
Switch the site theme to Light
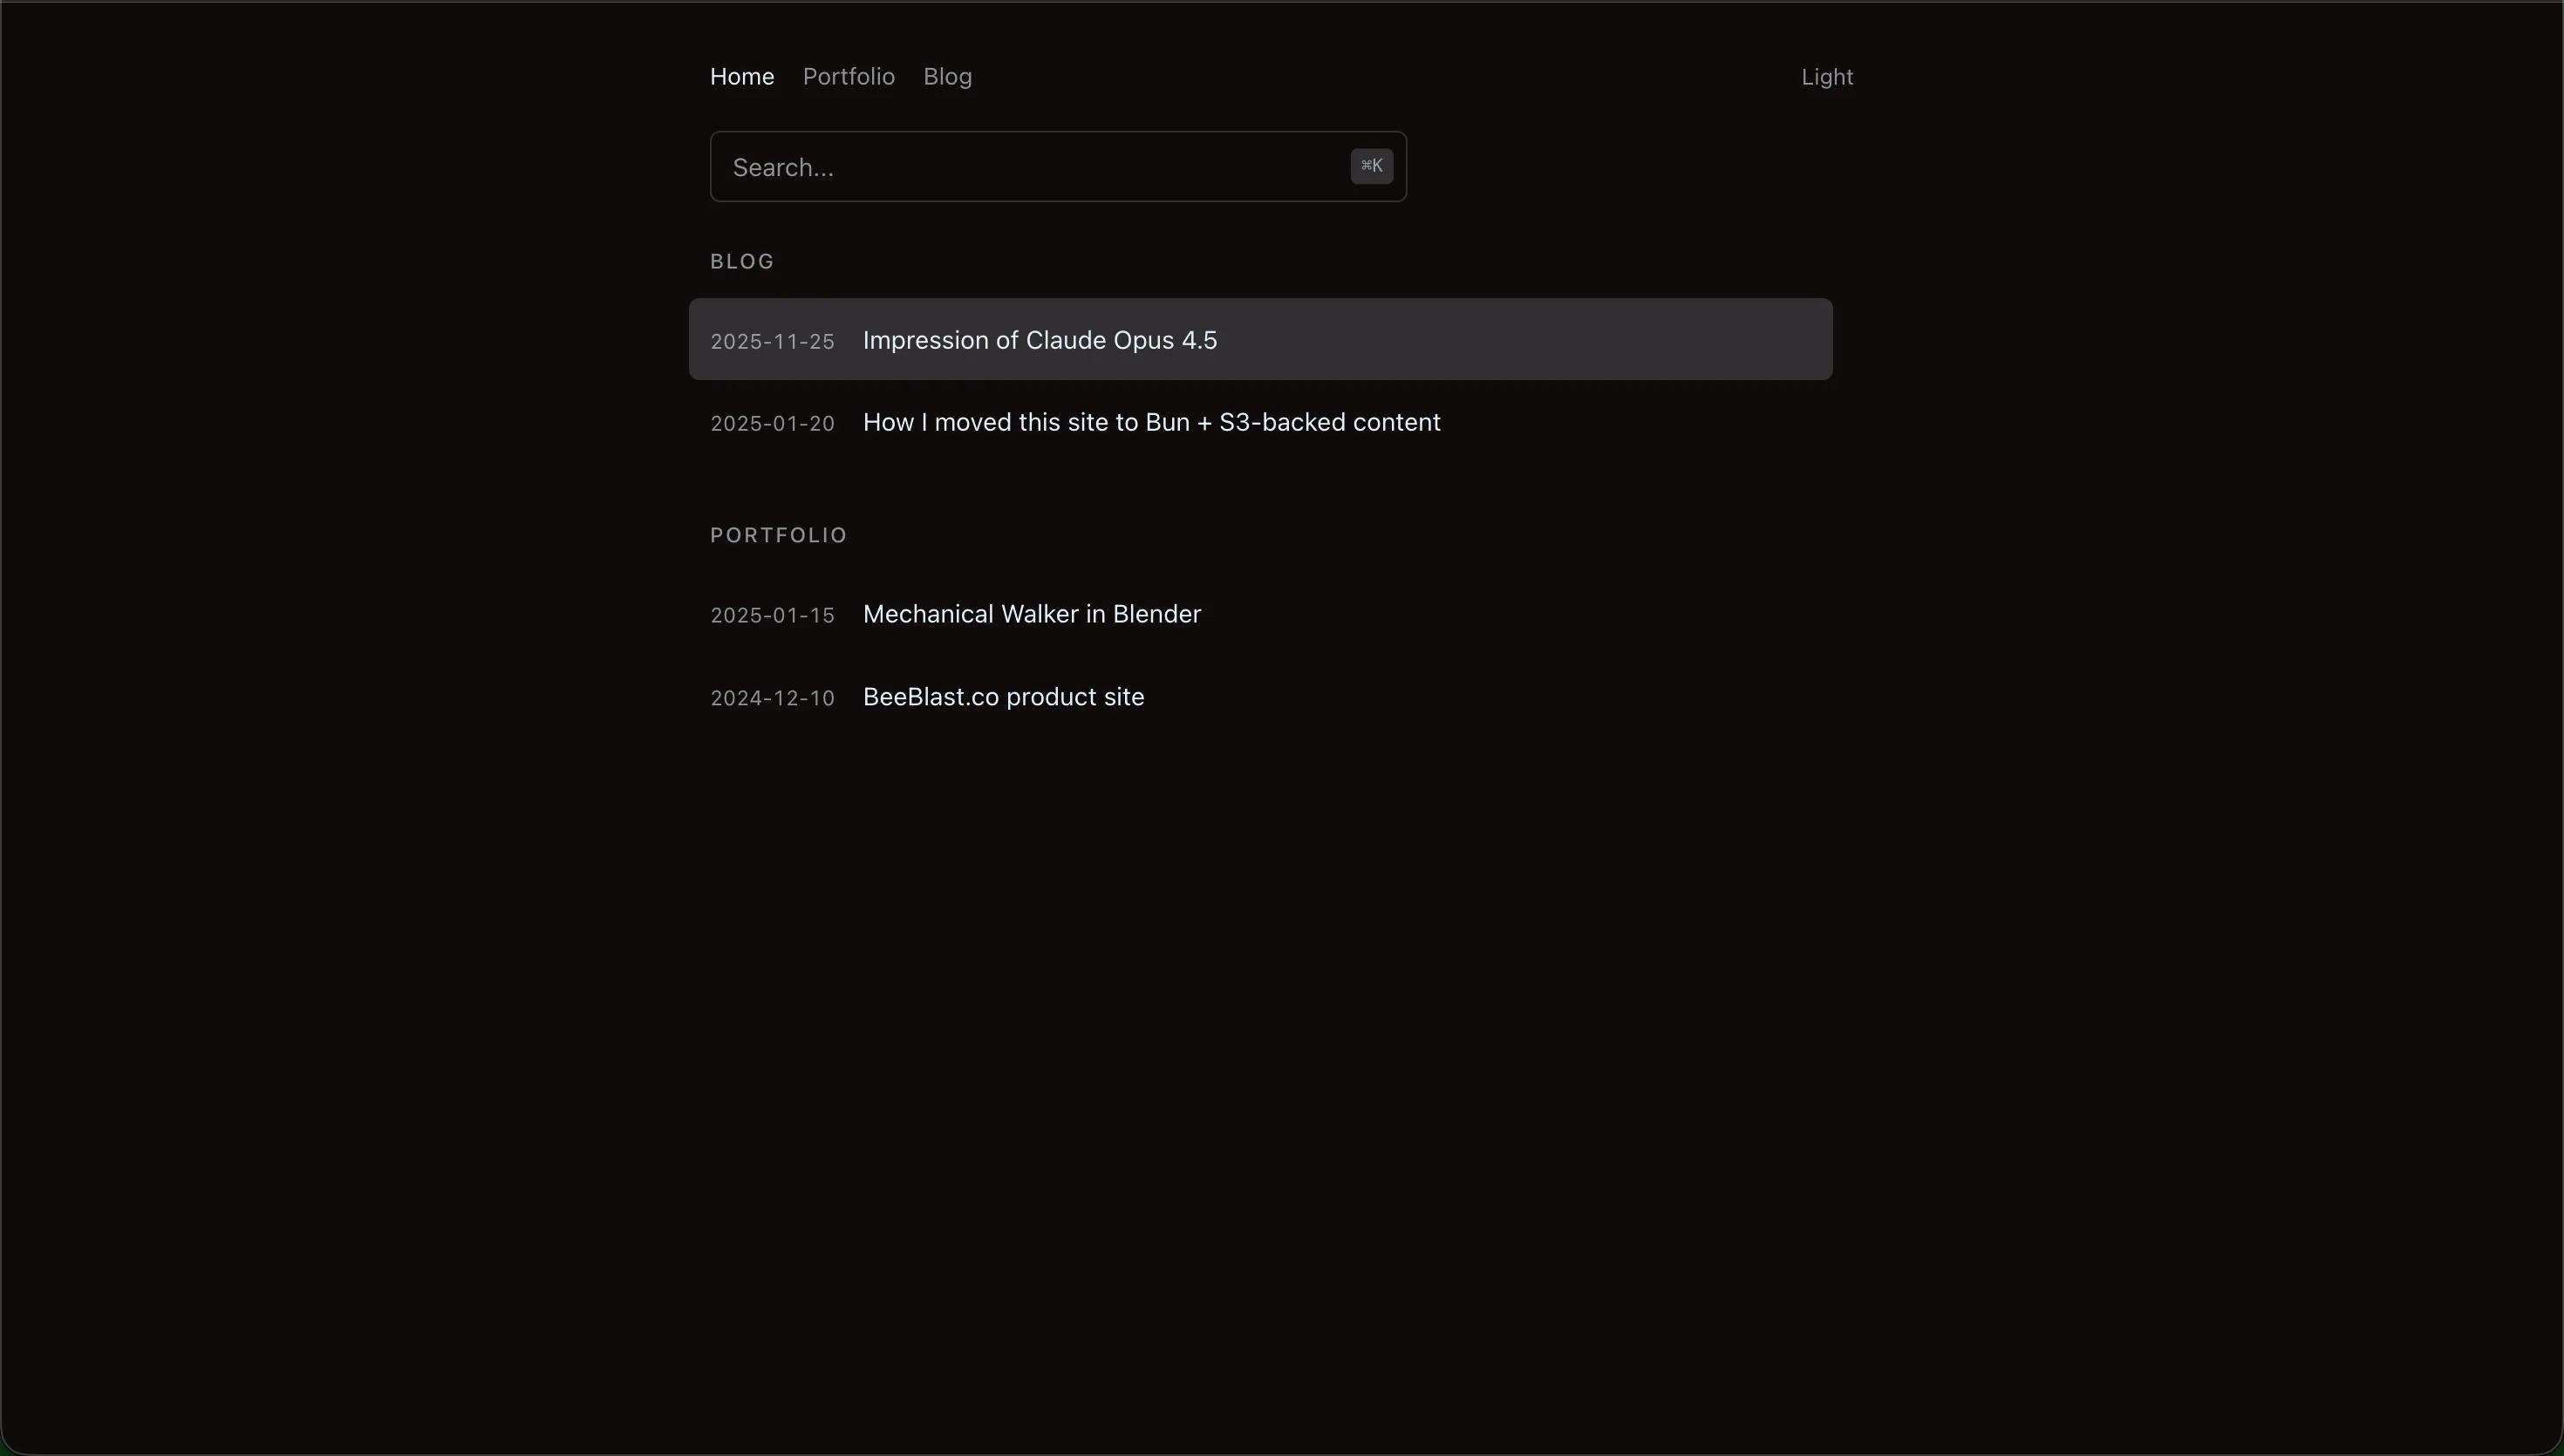point(1826,76)
